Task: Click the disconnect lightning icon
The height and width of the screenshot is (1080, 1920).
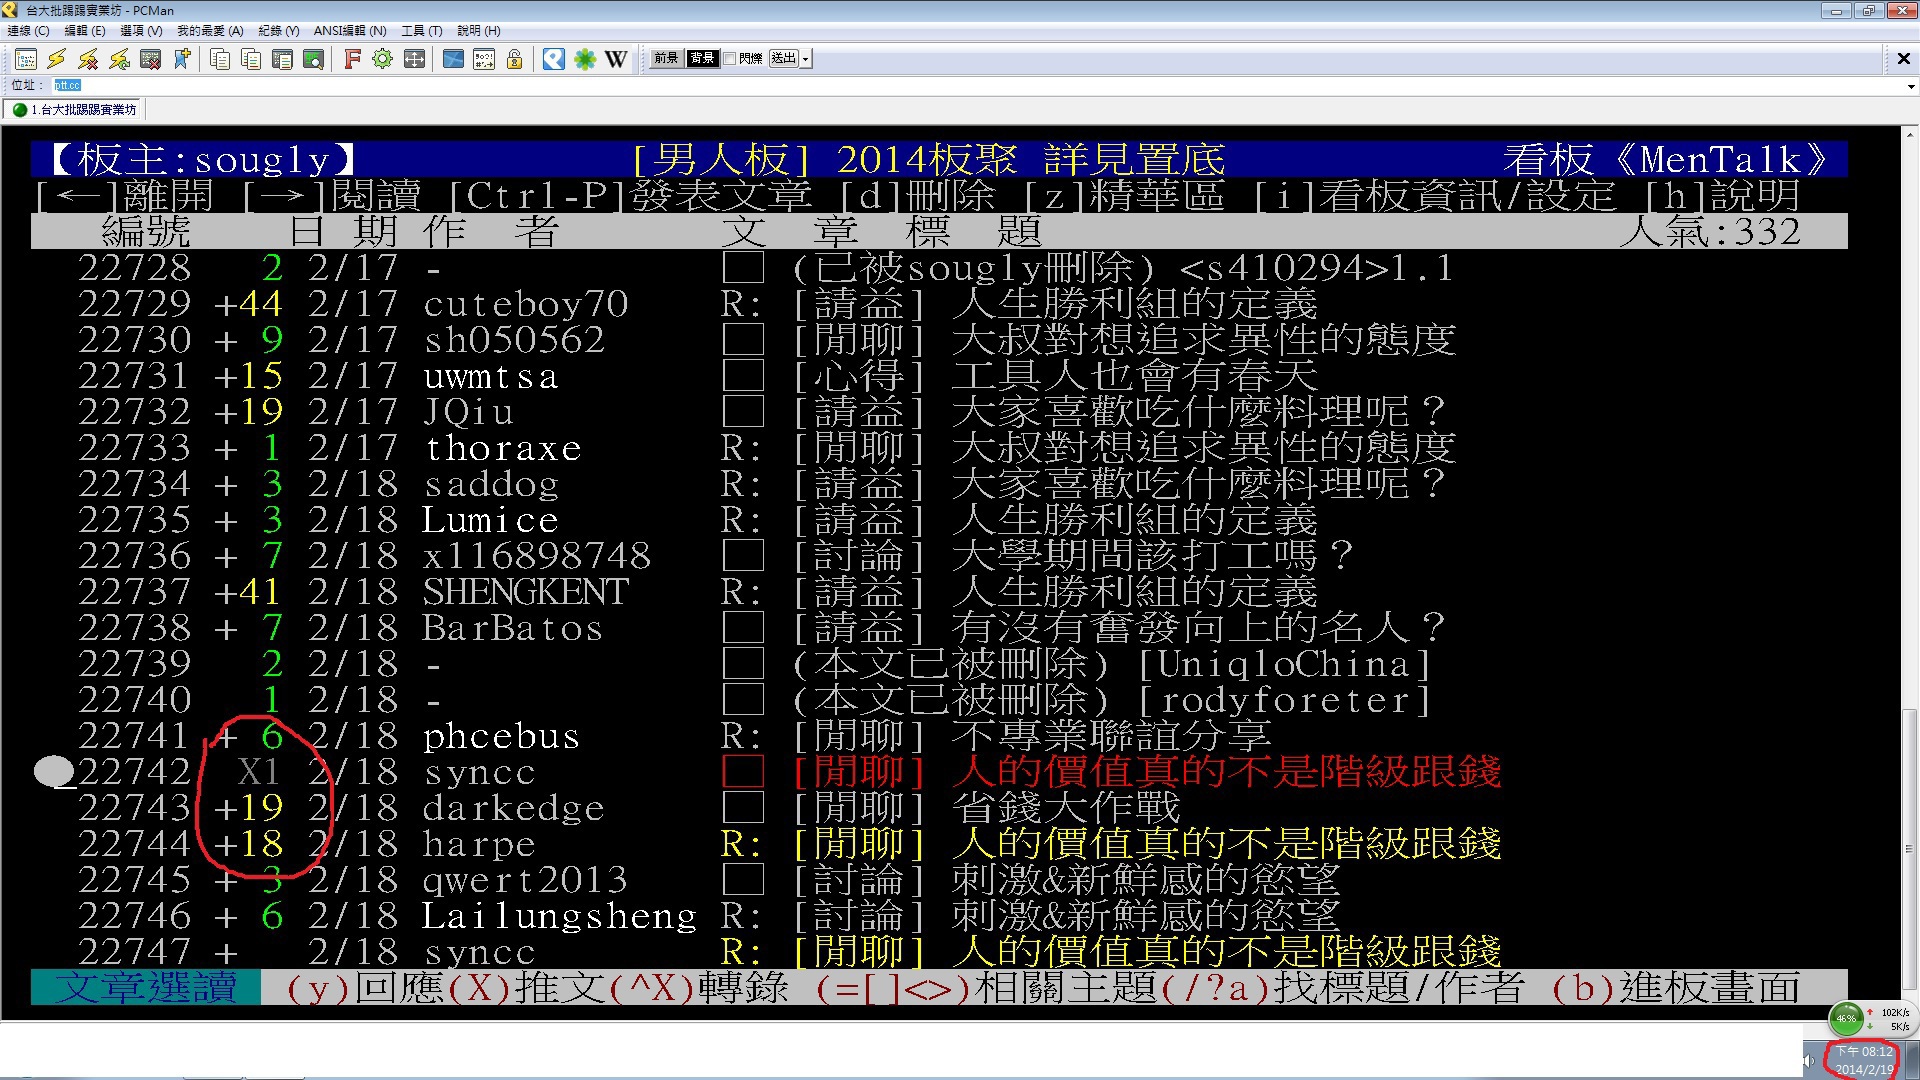Action: click(88, 60)
